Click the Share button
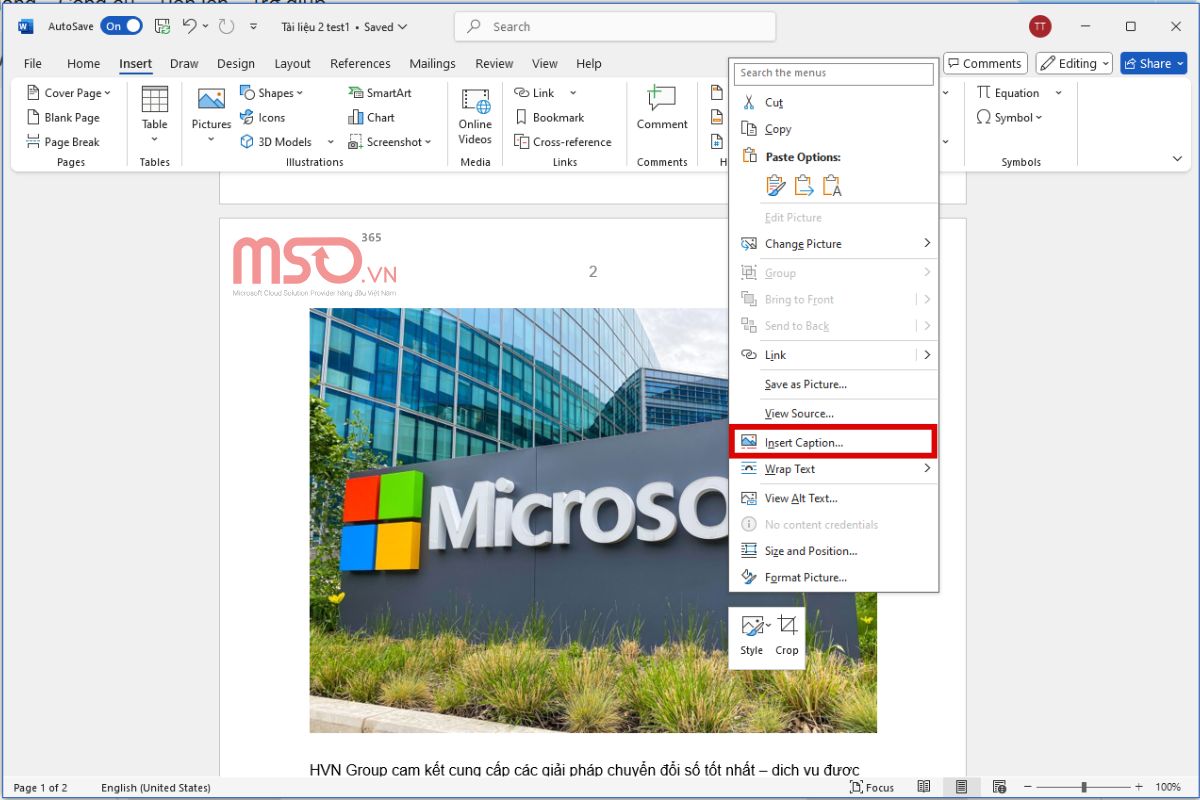The image size is (1200, 800). point(1153,63)
